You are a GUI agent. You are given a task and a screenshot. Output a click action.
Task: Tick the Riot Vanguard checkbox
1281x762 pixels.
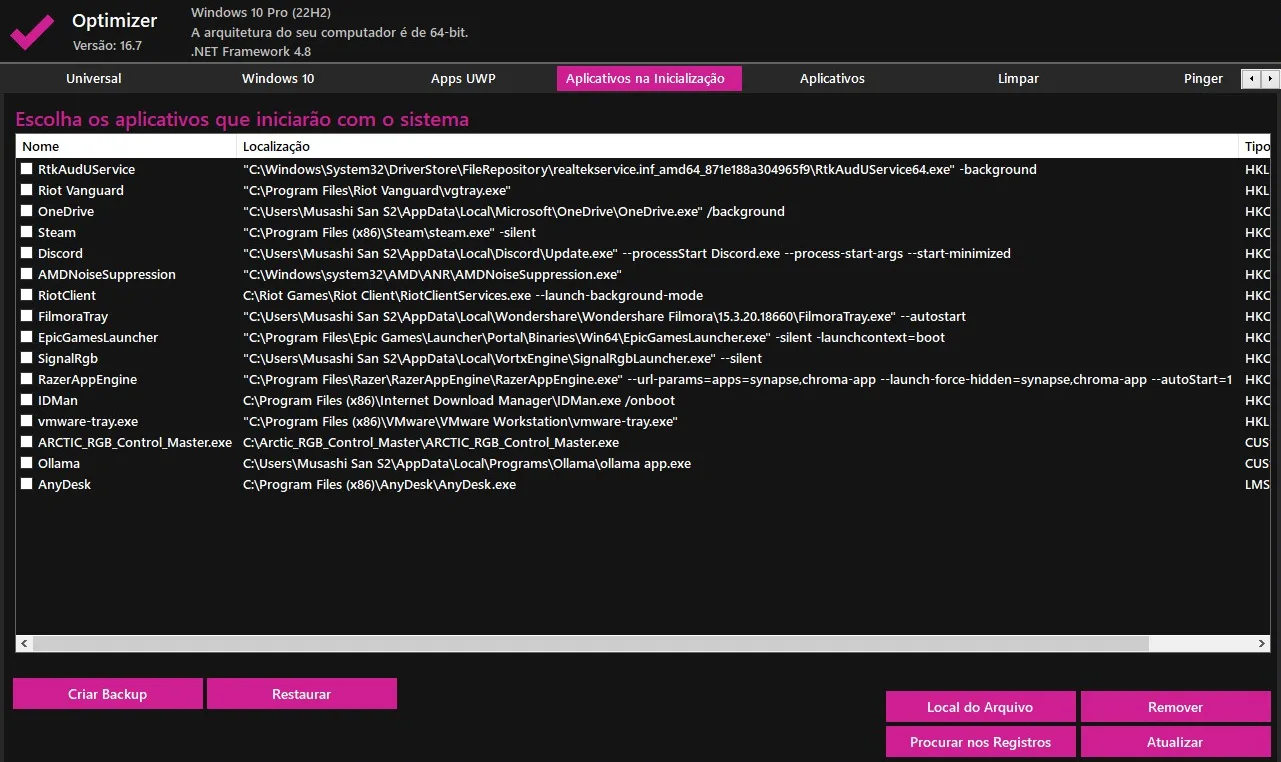(27, 191)
